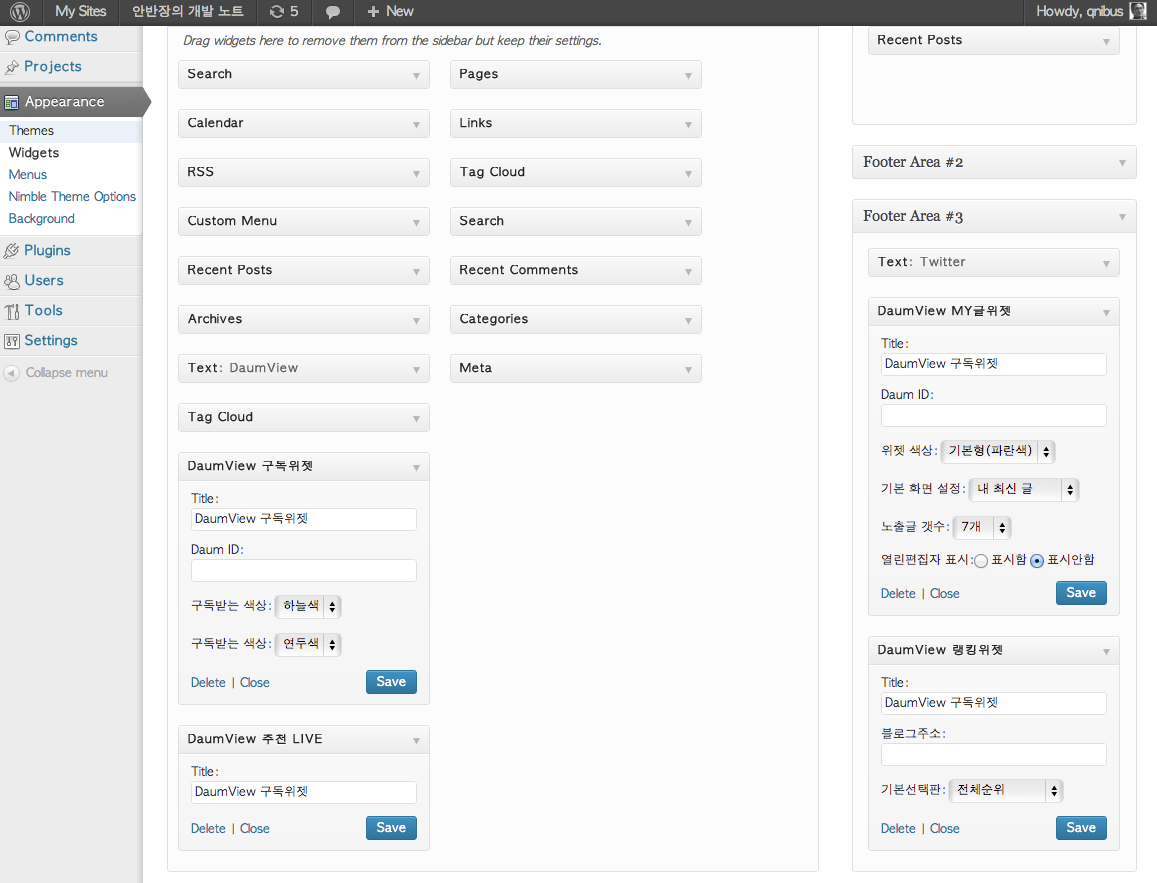The height and width of the screenshot is (883, 1157).
Task: Delete the DaumView MY글위젯 widget
Action: click(x=898, y=594)
